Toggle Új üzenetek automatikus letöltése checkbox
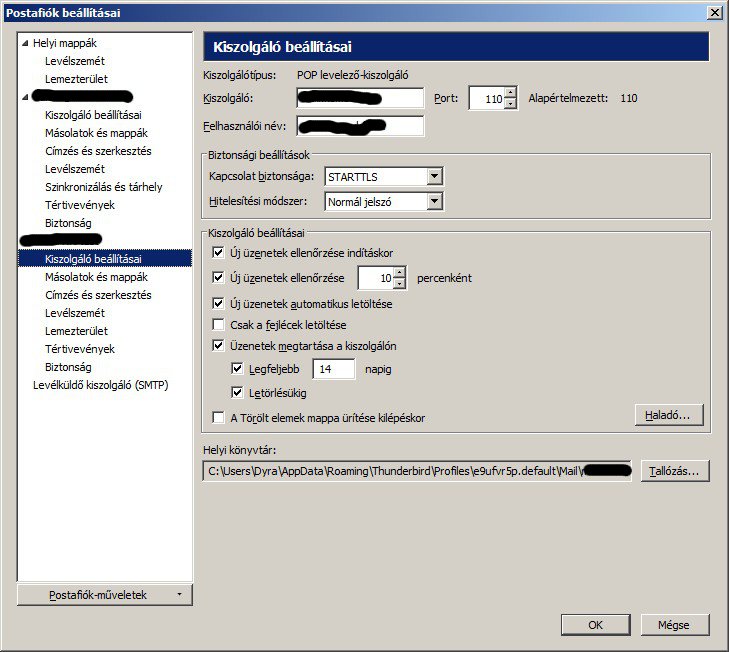 coord(218,304)
